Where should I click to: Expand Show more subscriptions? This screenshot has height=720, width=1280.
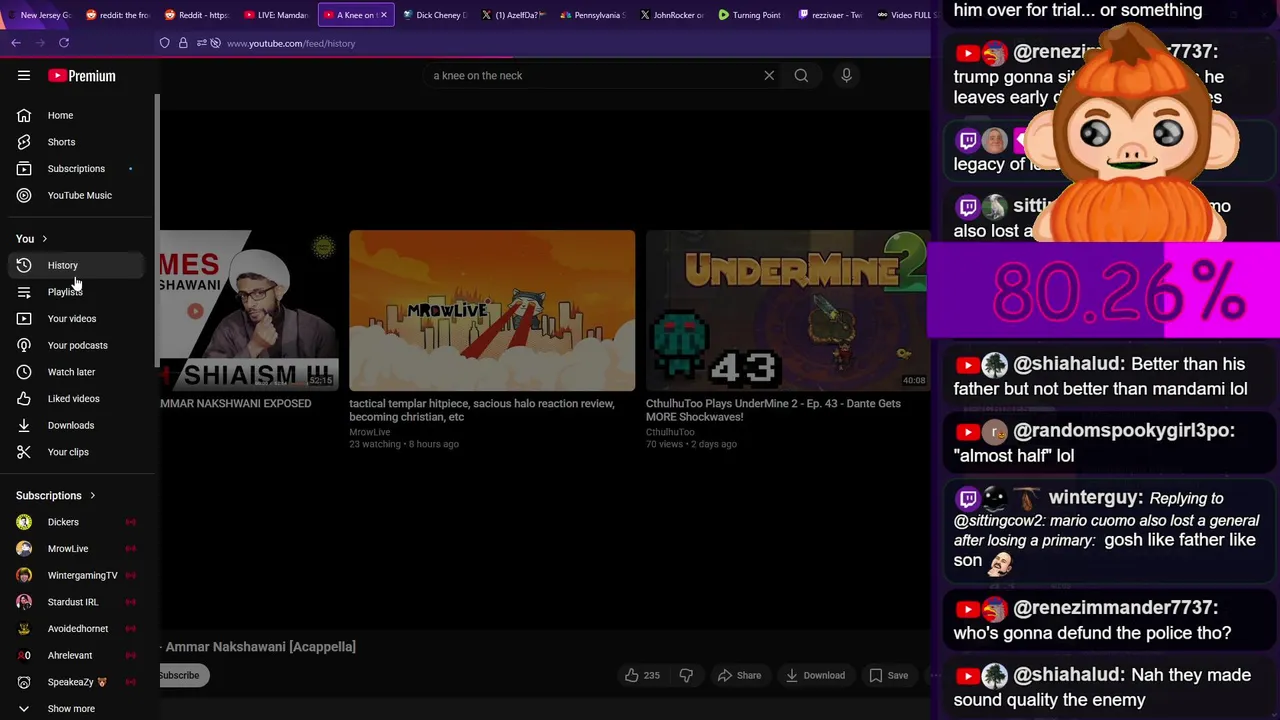(x=78, y=708)
